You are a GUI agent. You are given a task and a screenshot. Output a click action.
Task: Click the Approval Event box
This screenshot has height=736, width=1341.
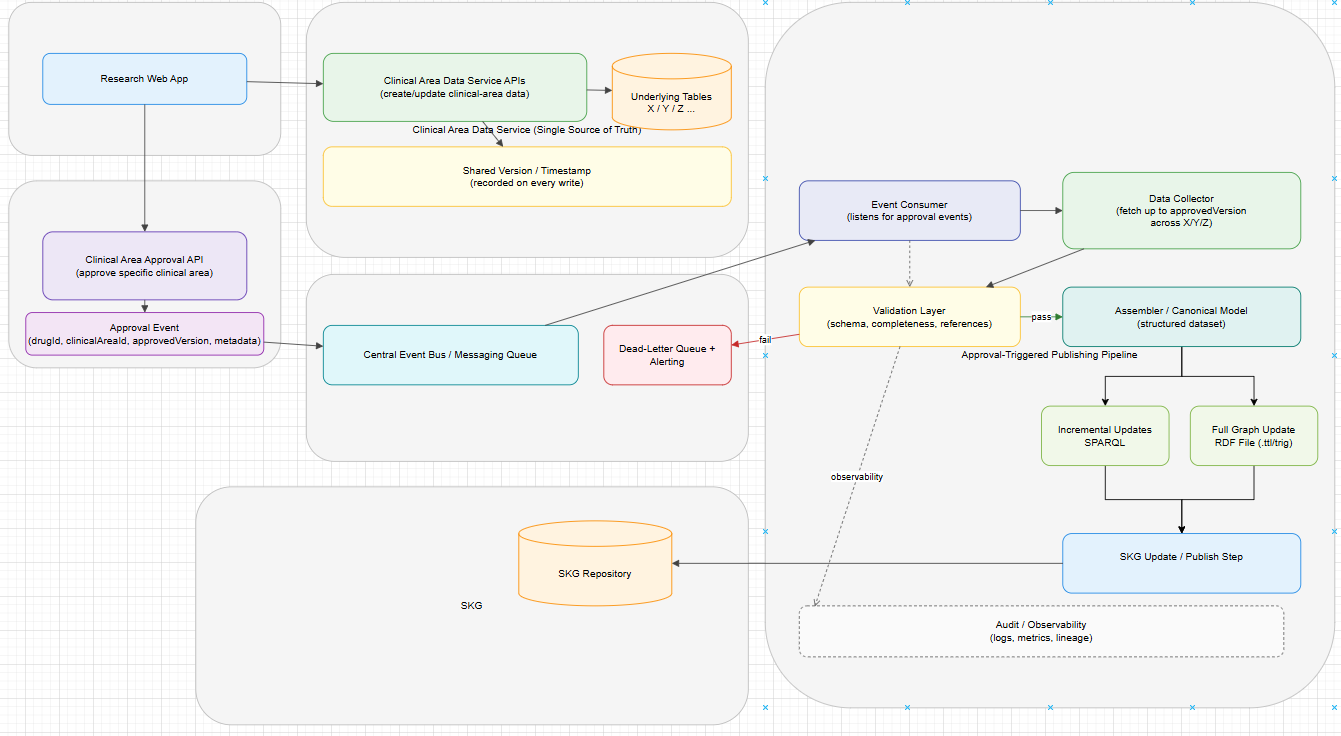[144, 334]
